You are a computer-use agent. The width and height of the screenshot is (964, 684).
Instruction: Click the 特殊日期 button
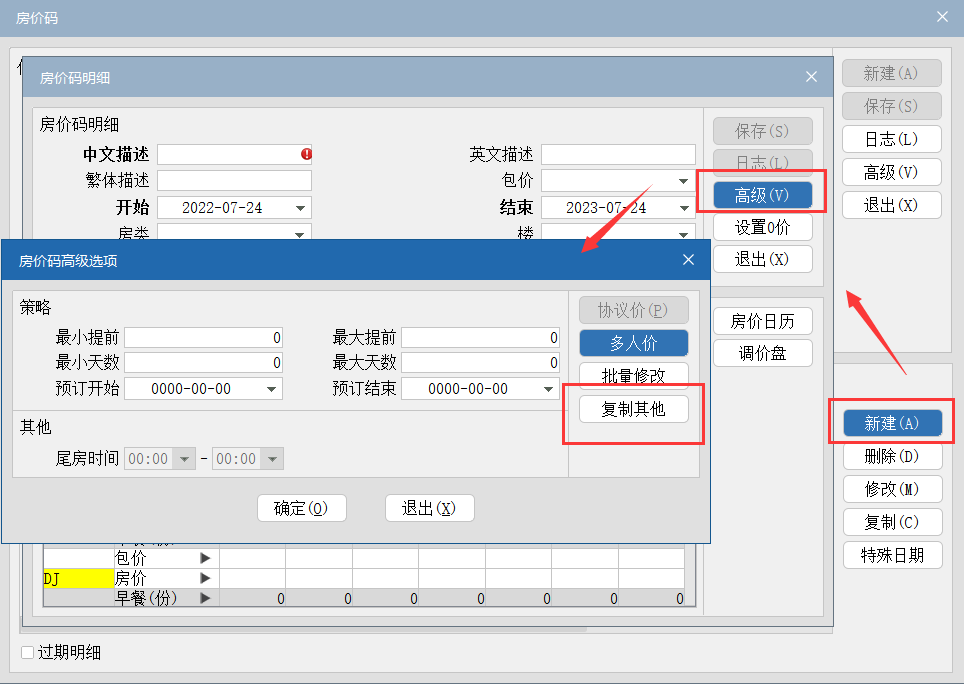point(892,556)
